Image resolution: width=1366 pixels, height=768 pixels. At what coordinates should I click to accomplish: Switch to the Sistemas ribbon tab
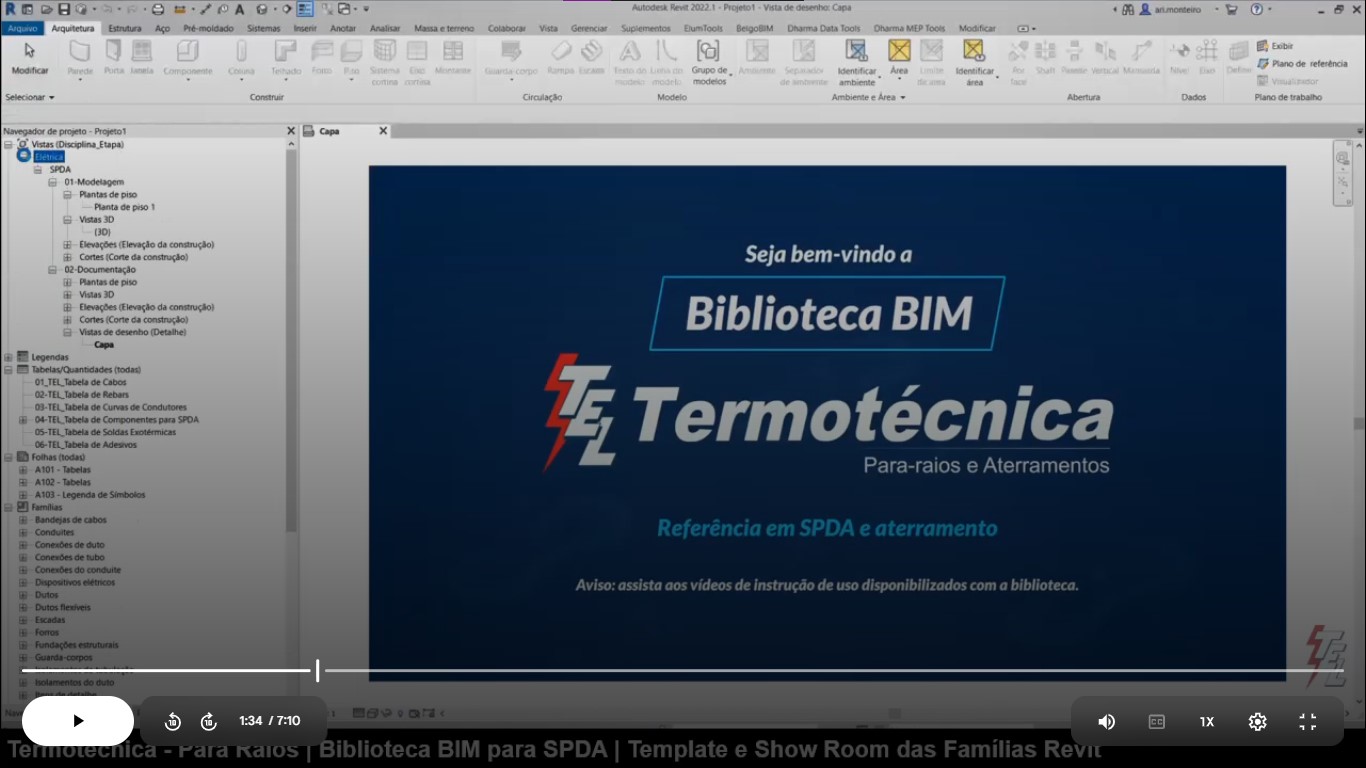tap(264, 28)
